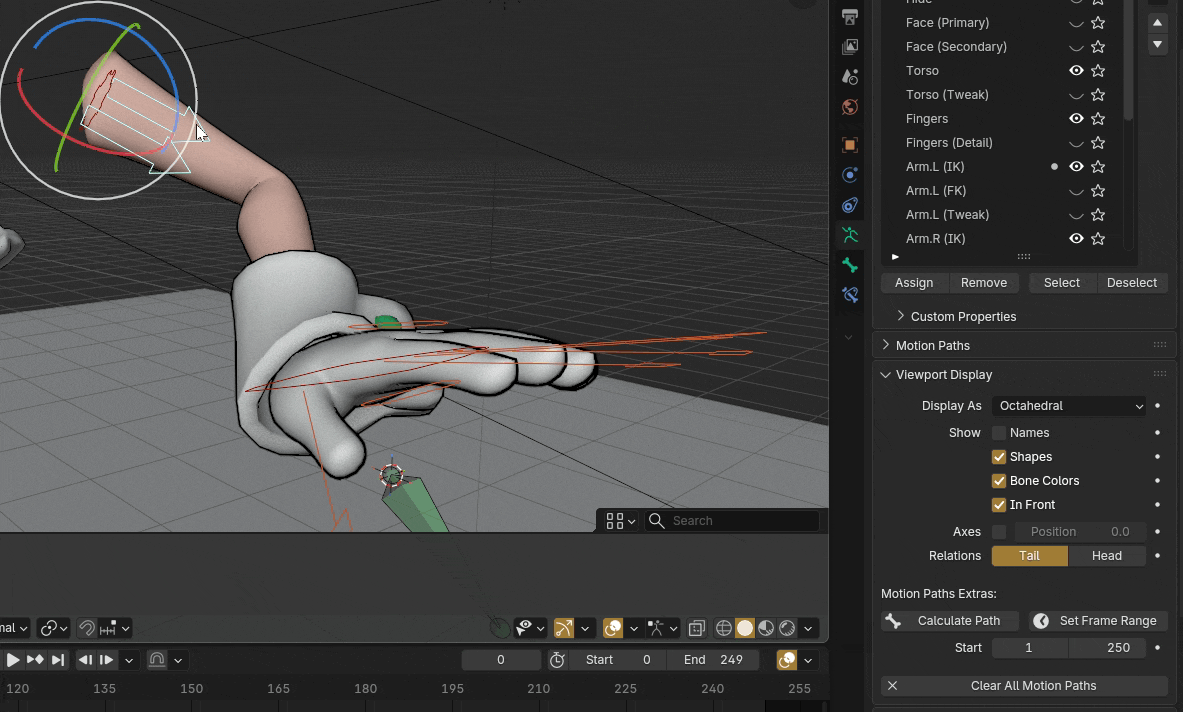Open the Scene properties tab

pyautogui.click(x=850, y=77)
